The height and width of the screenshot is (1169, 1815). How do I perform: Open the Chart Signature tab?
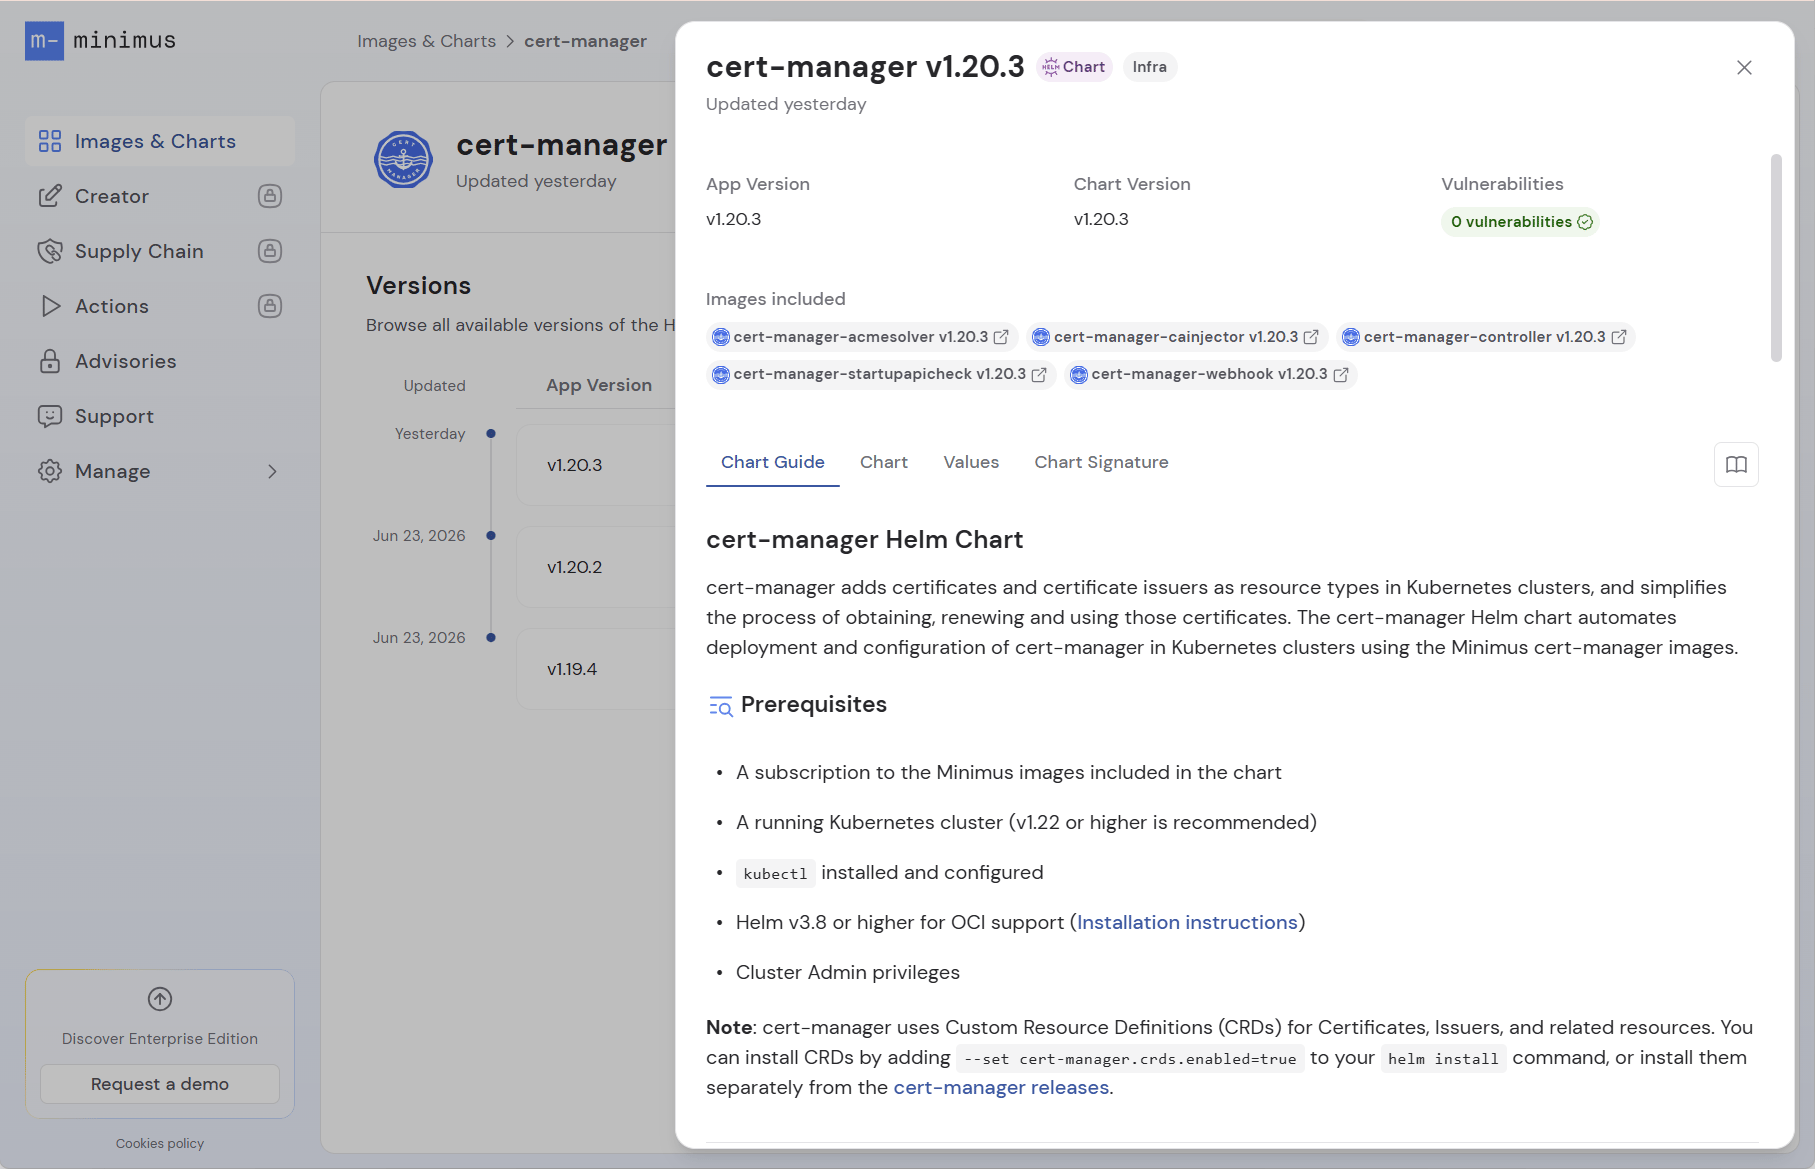coord(1101,462)
